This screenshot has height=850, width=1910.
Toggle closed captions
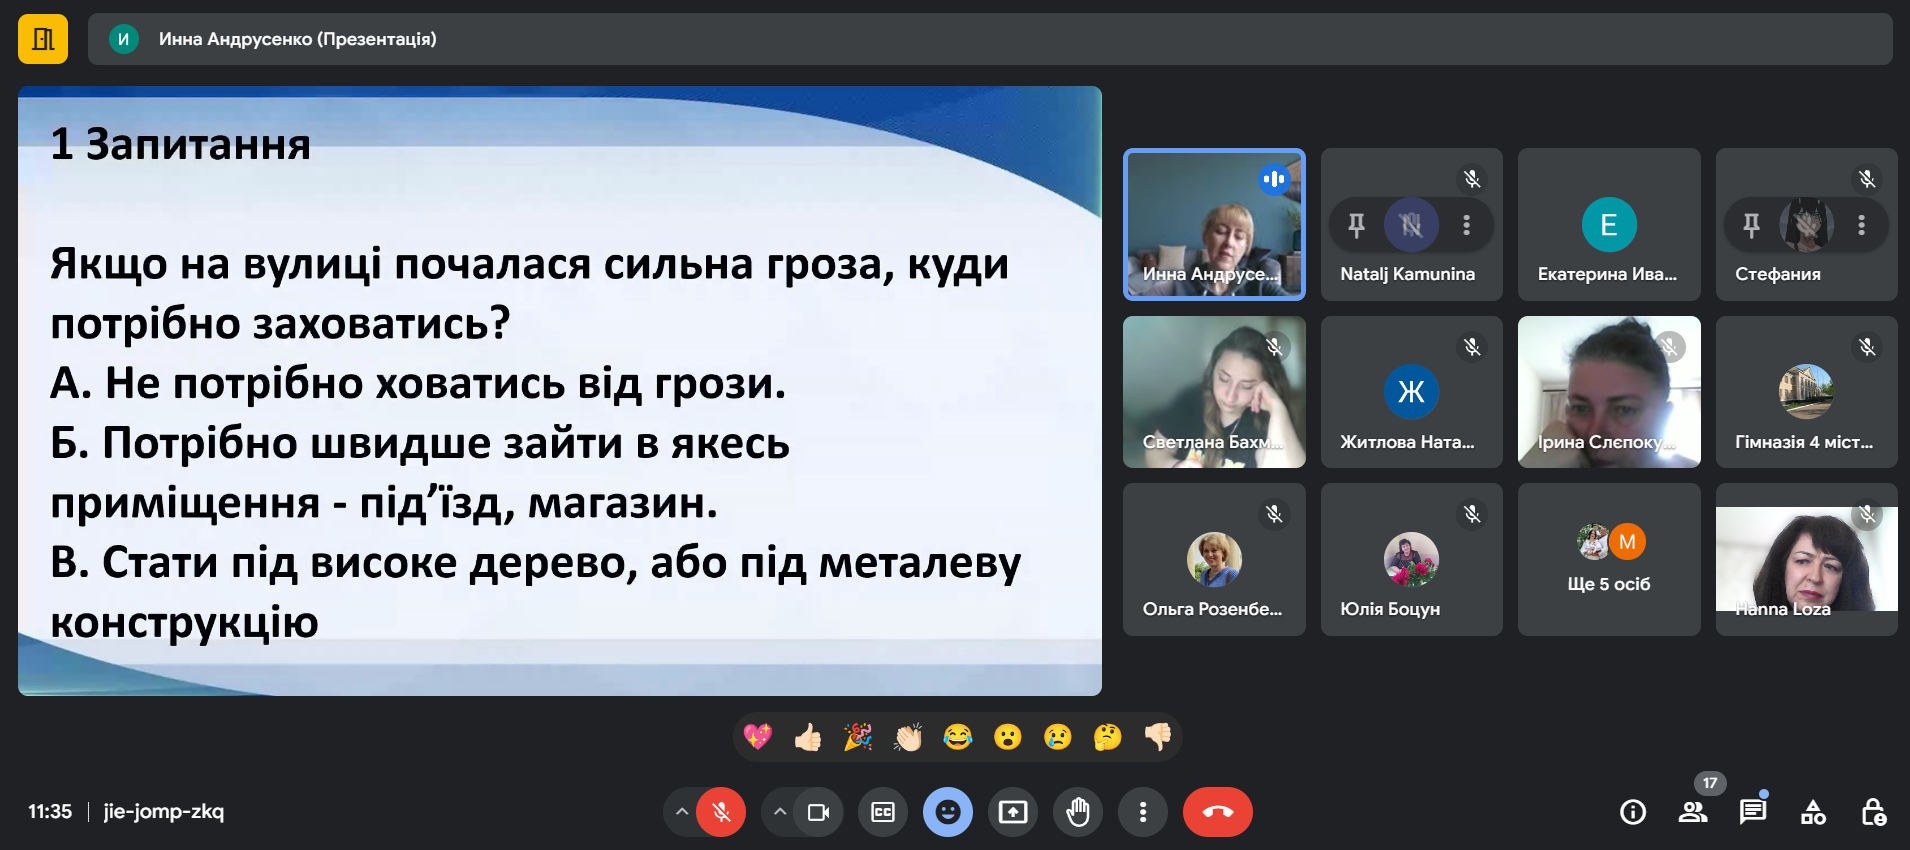coord(883,812)
